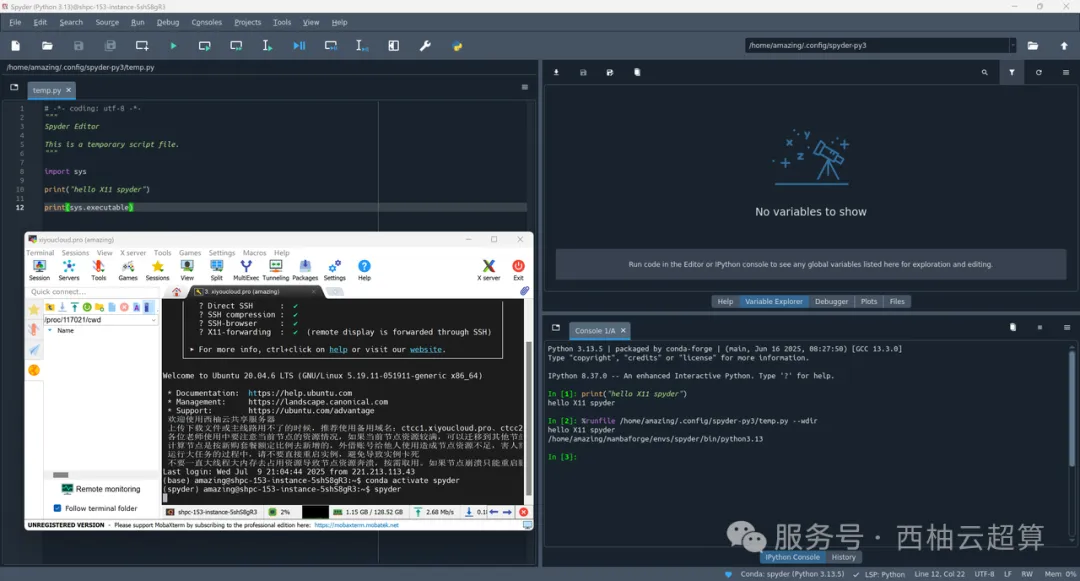Browse editor tabs icon left of temp.py

pos(14,87)
